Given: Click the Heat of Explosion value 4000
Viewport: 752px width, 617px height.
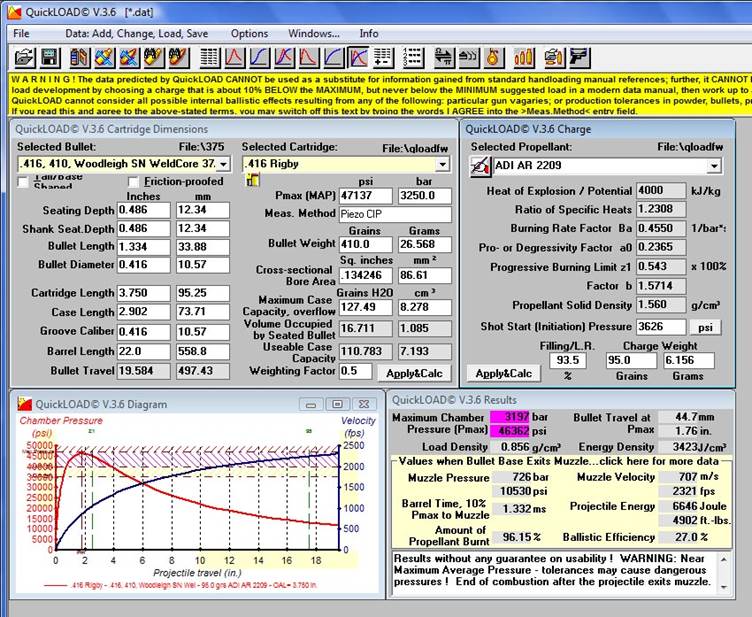Looking at the screenshot, I should tap(661, 191).
